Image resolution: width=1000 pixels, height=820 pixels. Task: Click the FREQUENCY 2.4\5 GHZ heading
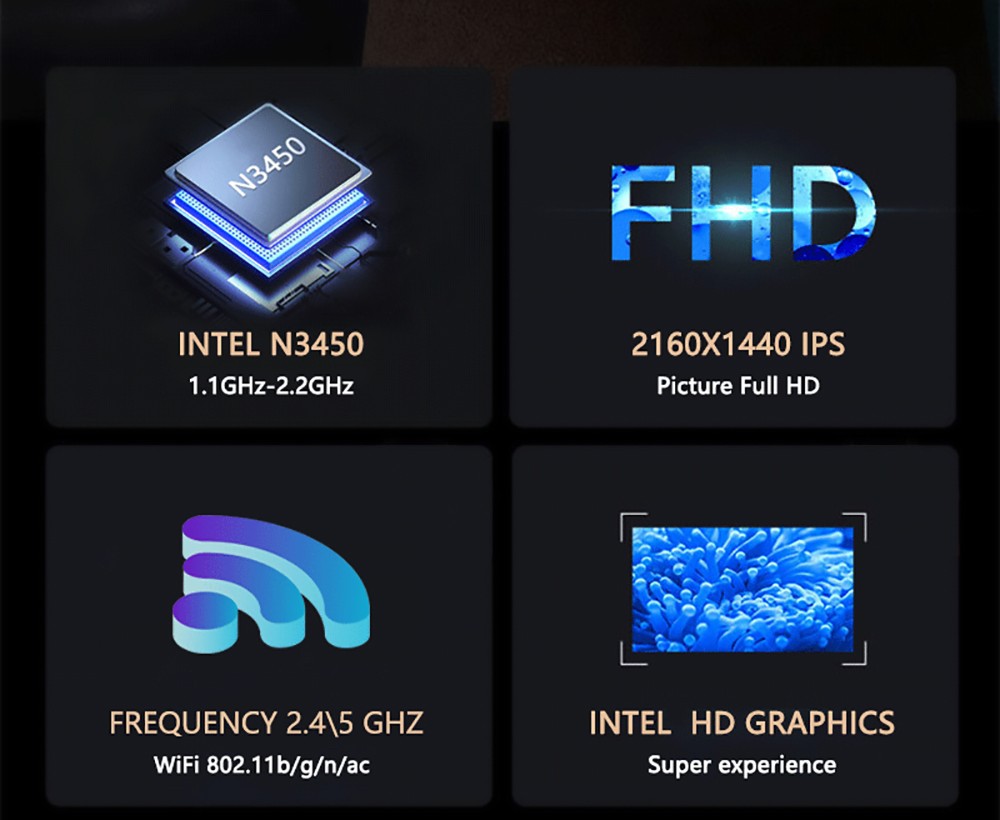[x=266, y=723]
